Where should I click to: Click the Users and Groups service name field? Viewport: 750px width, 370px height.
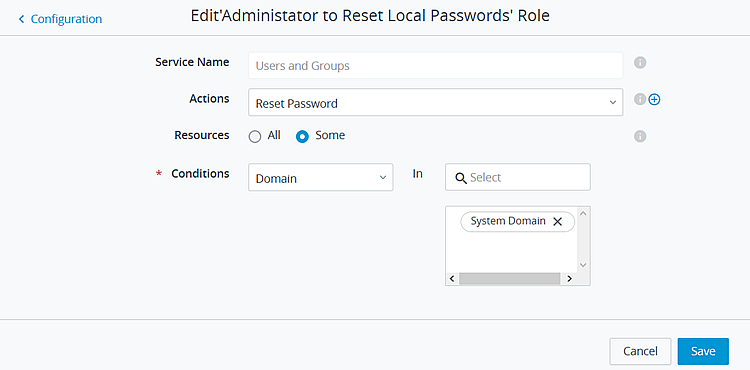click(x=435, y=65)
